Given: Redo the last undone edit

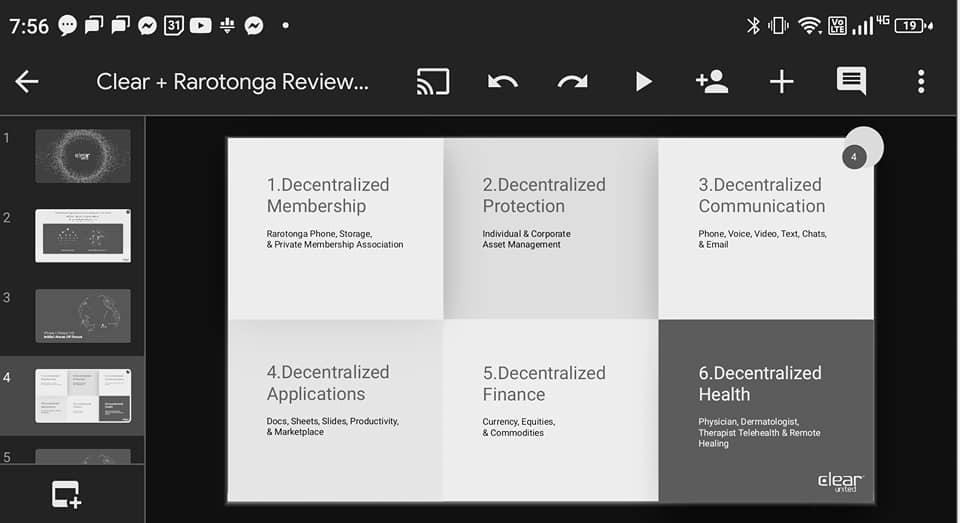Looking at the screenshot, I should coord(572,82).
